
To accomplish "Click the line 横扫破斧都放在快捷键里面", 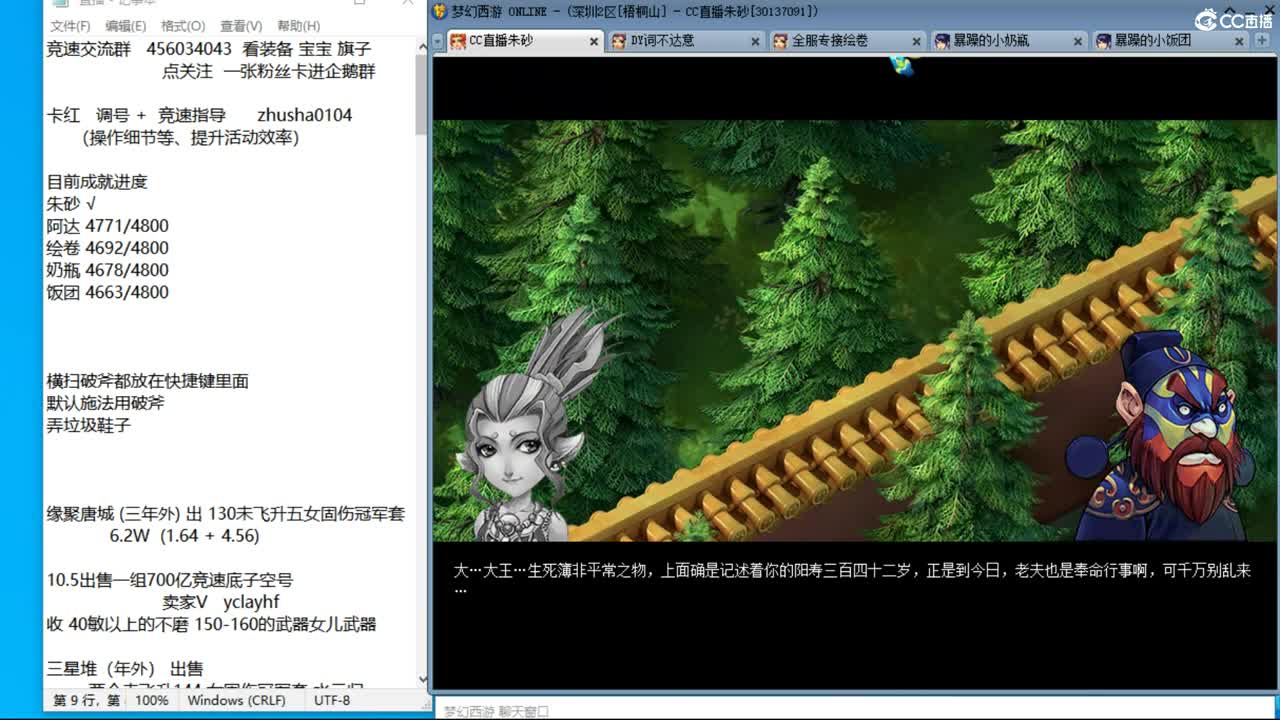I will point(147,381).
